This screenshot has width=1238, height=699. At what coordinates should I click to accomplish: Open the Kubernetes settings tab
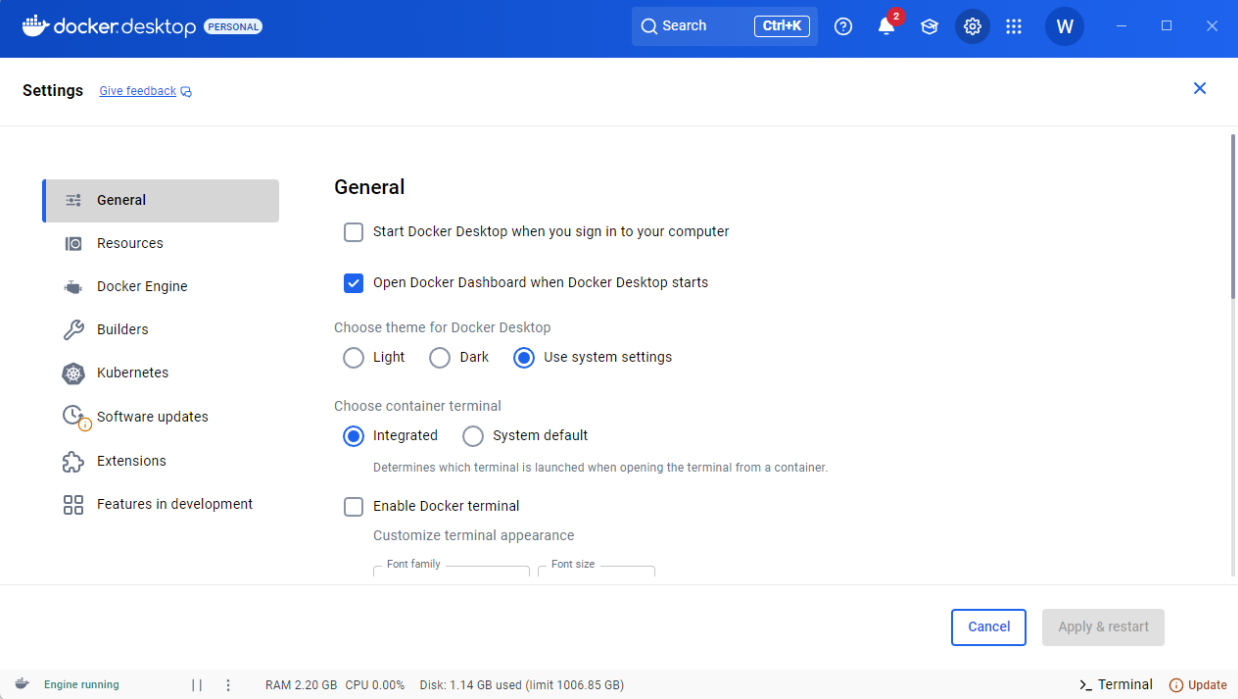(132, 373)
